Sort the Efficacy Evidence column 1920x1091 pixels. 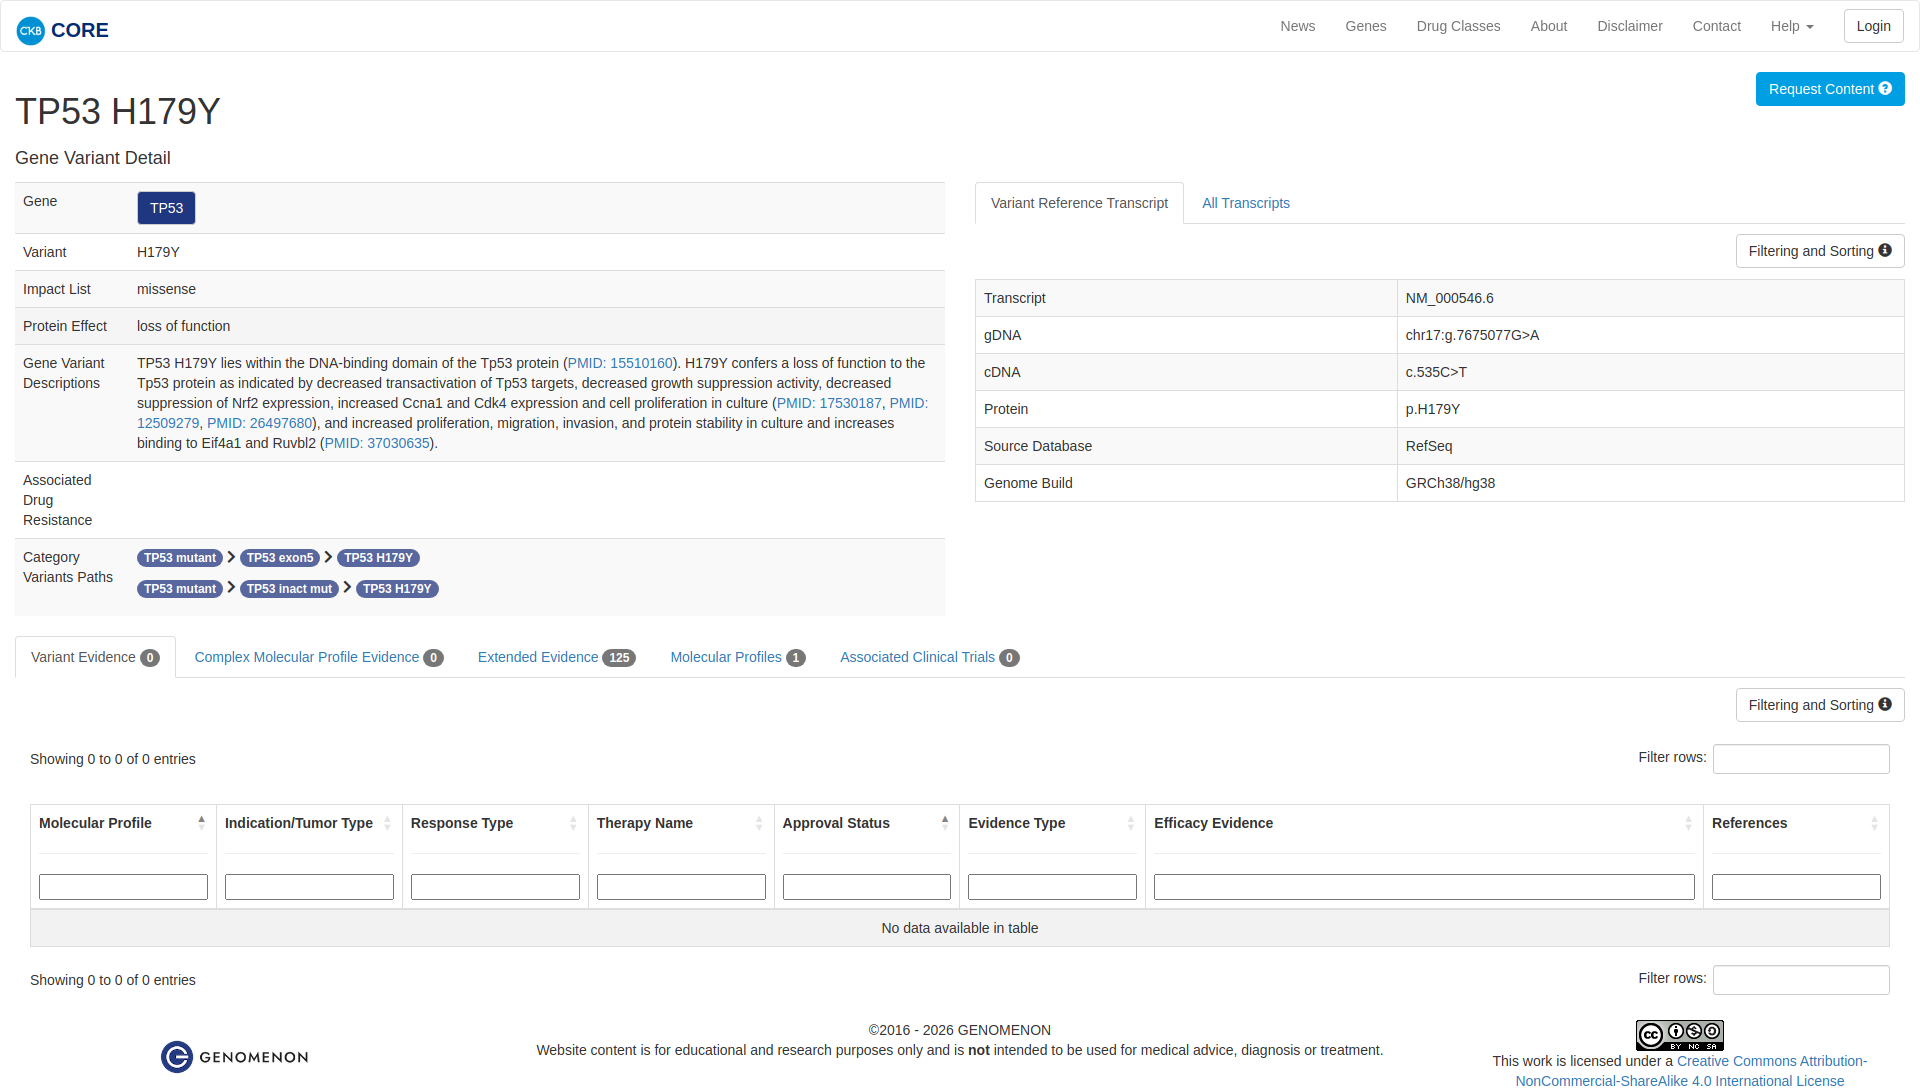coord(1688,823)
